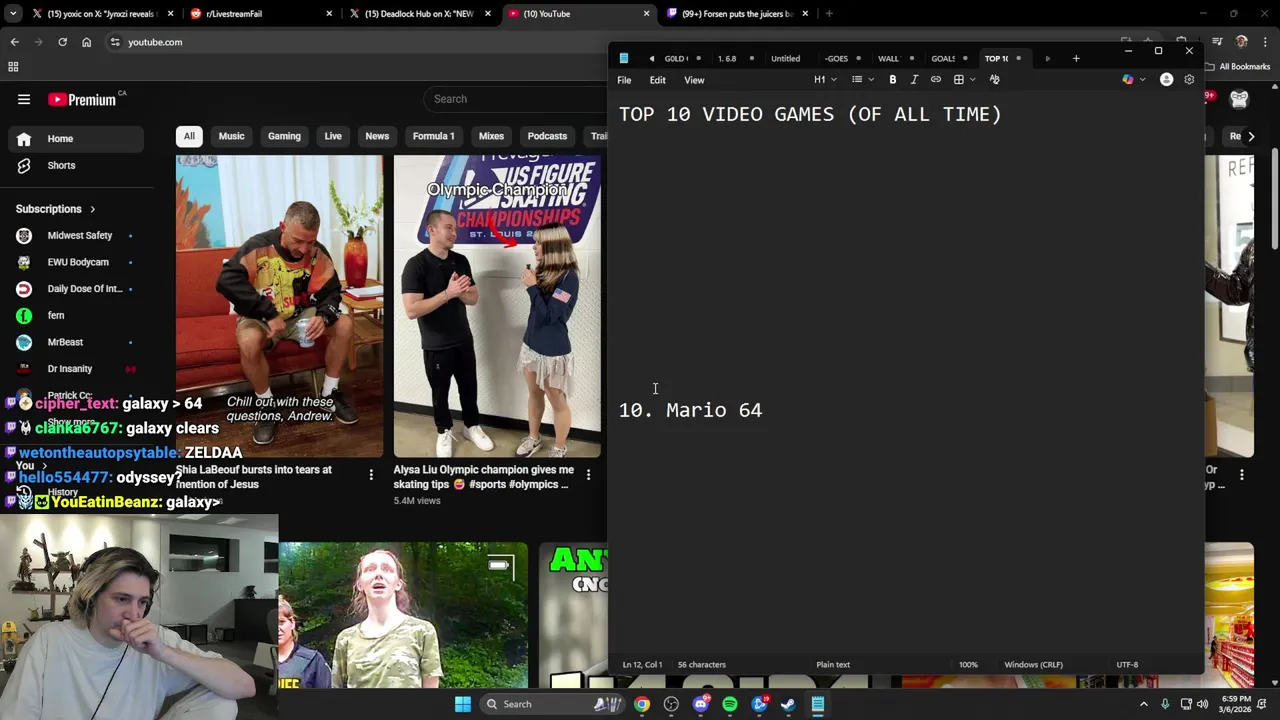Select the Gaming category chip
Viewport: 1280px width, 720px height.
pyautogui.click(x=284, y=136)
